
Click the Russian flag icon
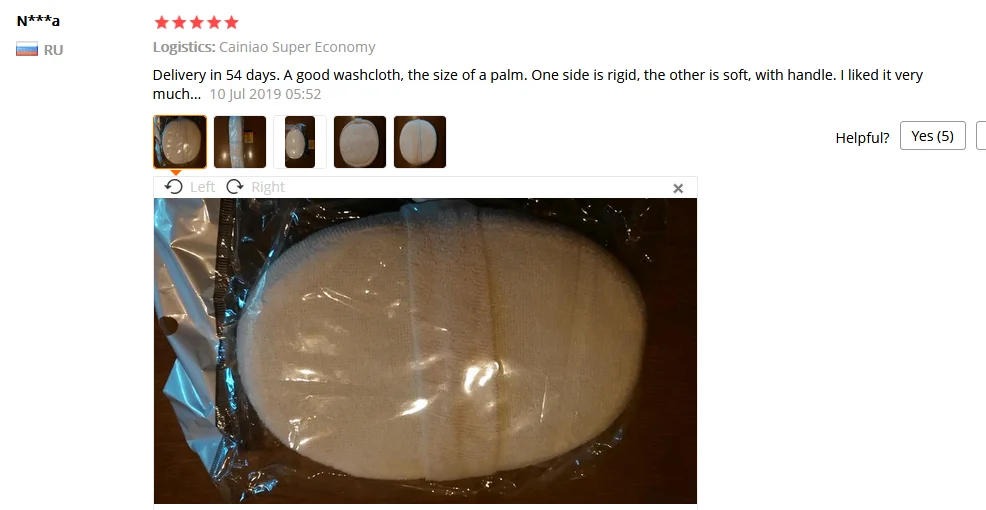point(27,49)
